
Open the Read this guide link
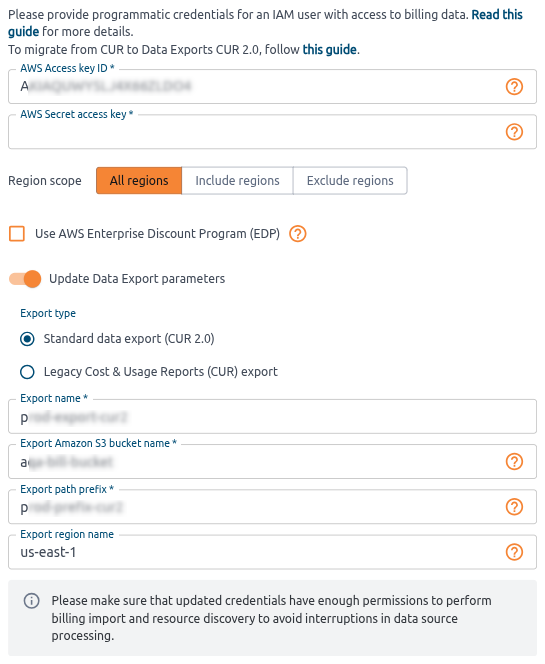click(x=497, y=15)
